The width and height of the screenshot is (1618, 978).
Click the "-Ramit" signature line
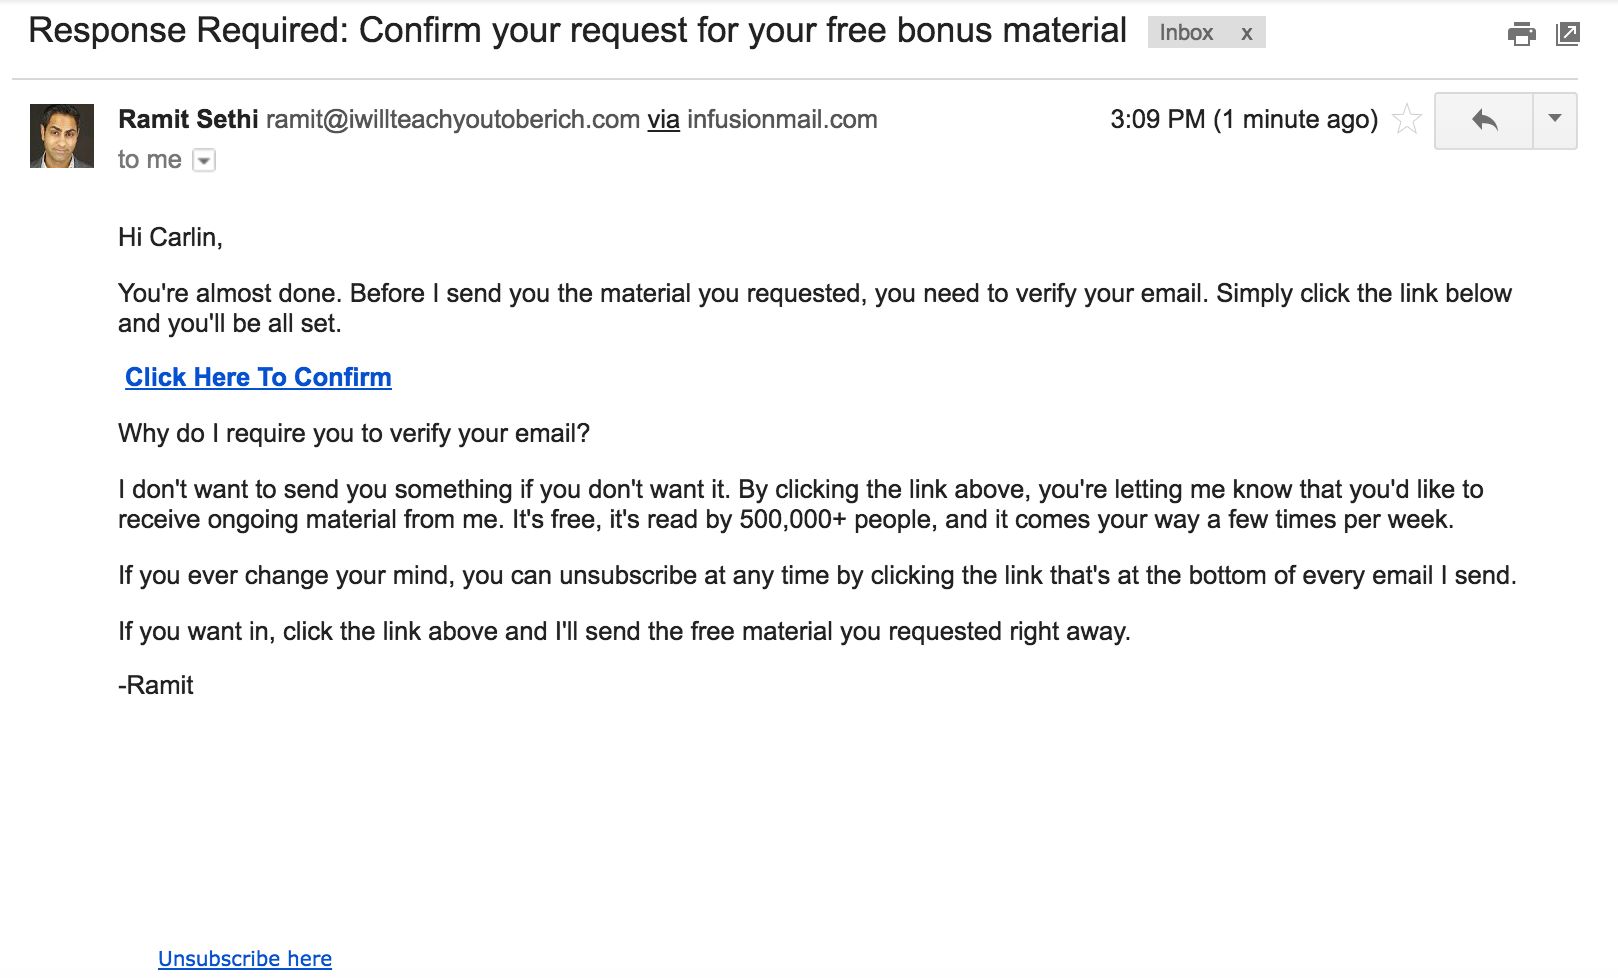pos(156,686)
